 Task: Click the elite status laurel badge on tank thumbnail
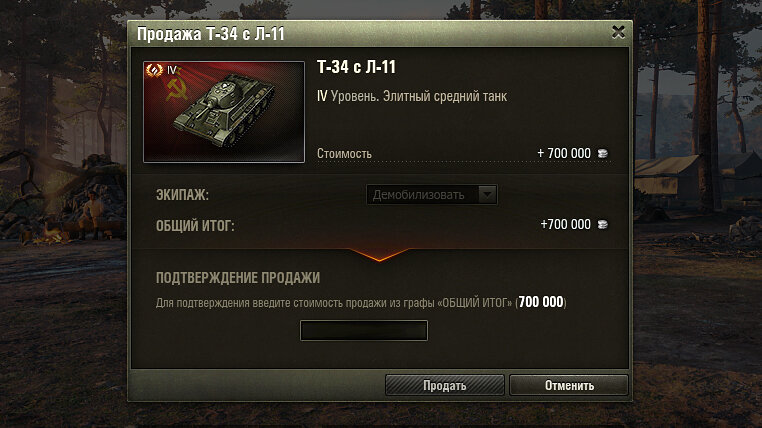pos(154,70)
